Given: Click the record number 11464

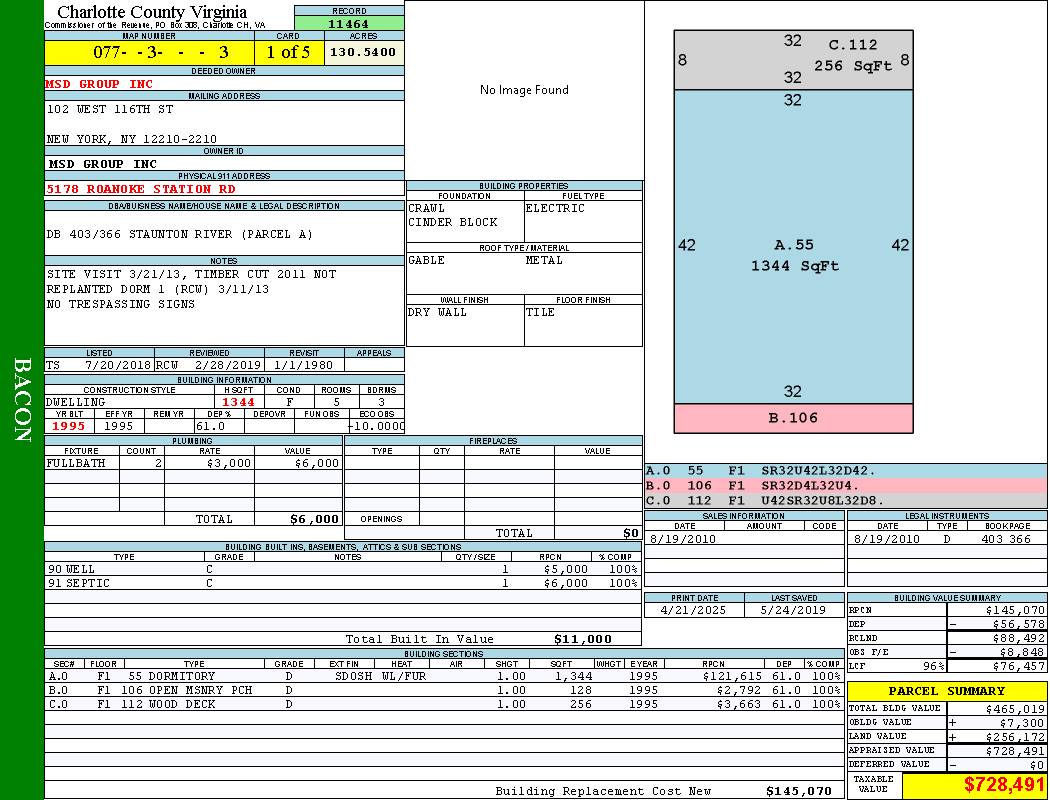Looking at the screenshot, I should [348, 23].
